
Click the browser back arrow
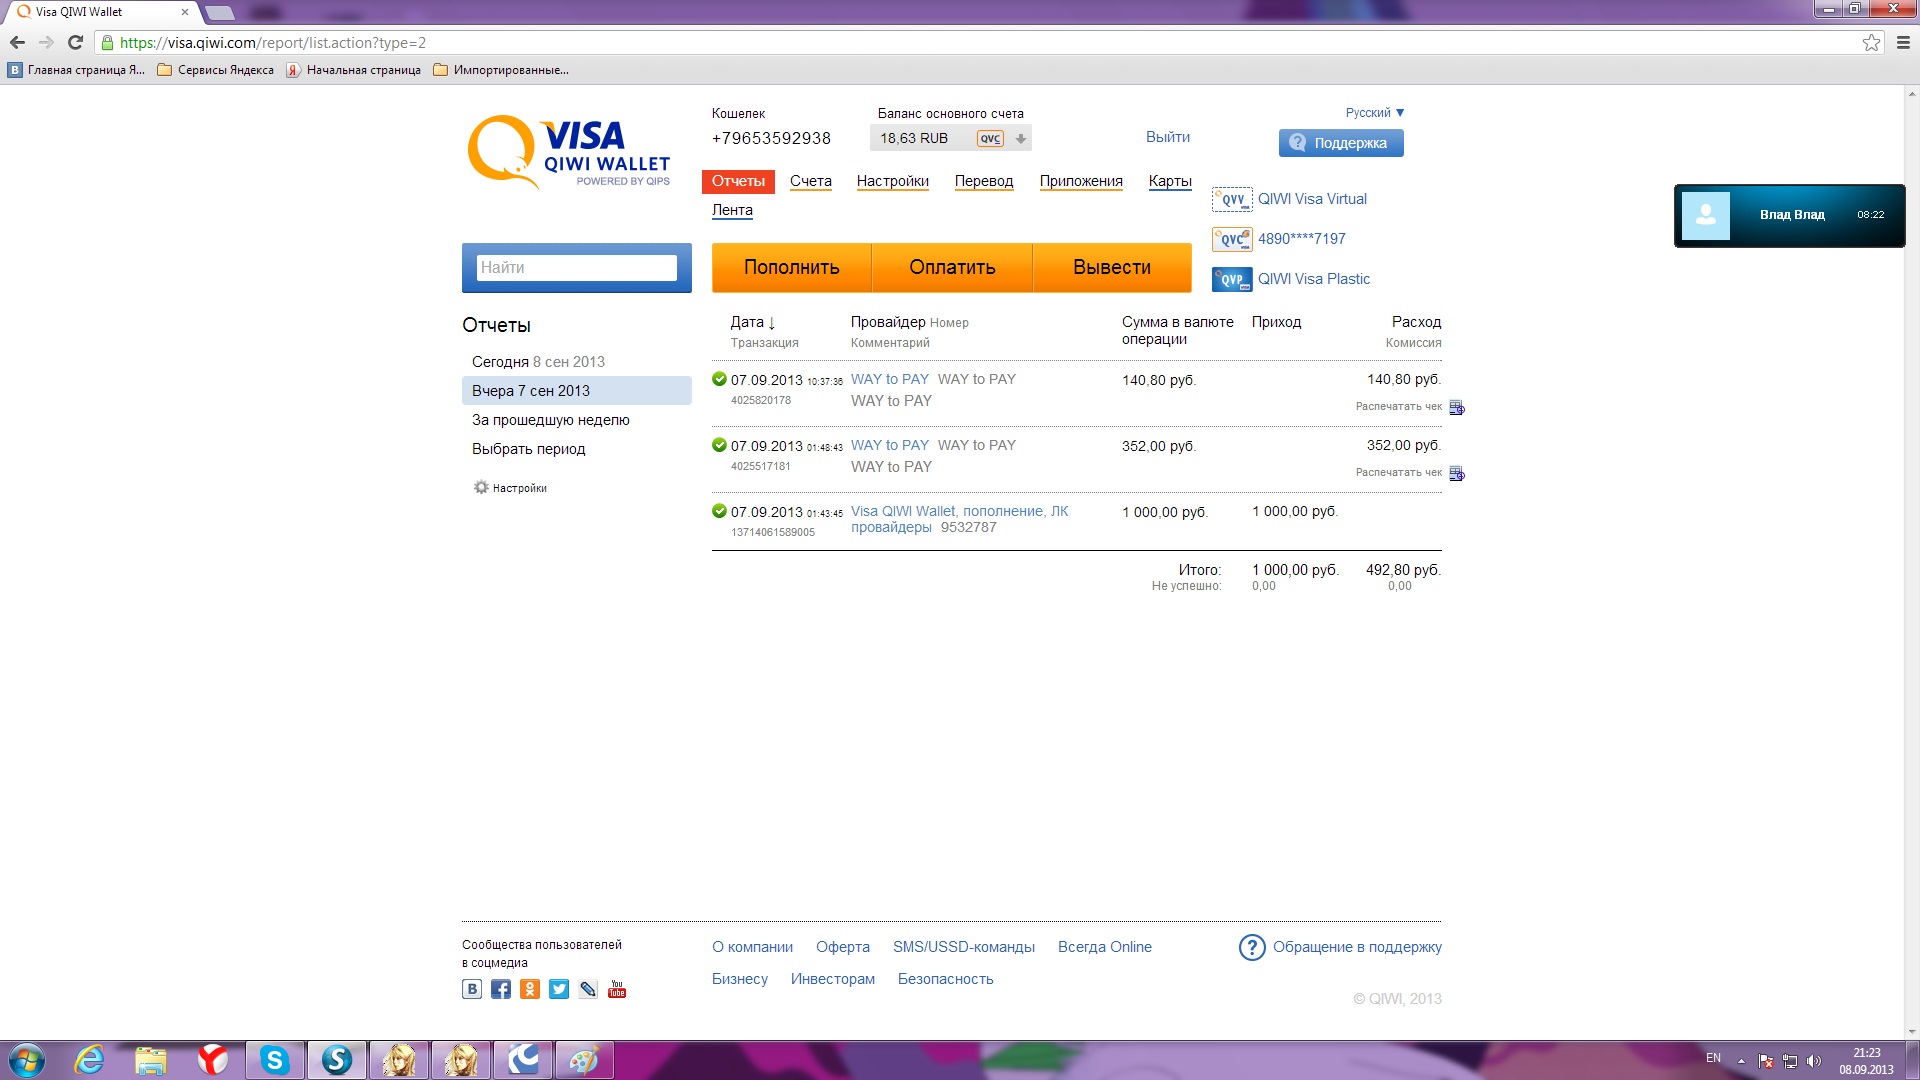click(x=17, y=42)
